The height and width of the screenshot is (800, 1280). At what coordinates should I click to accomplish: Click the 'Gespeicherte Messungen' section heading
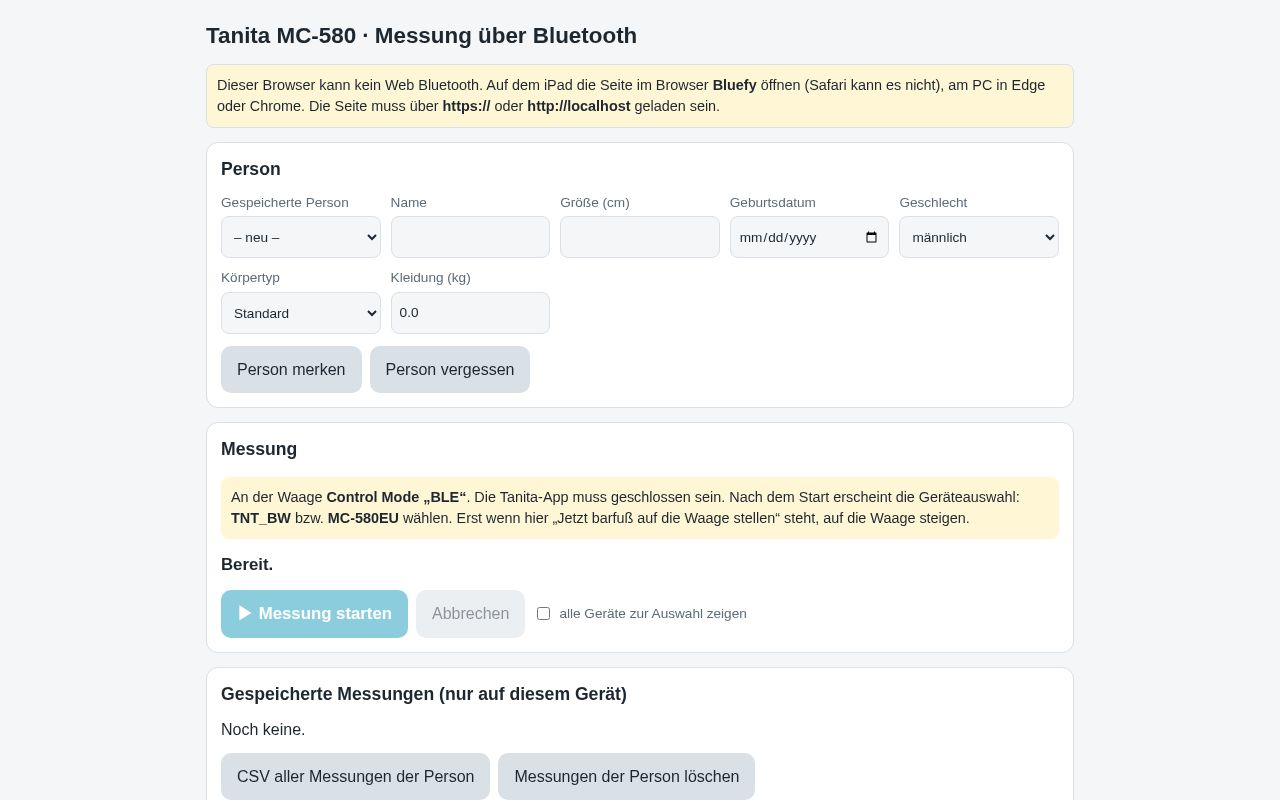424,694
